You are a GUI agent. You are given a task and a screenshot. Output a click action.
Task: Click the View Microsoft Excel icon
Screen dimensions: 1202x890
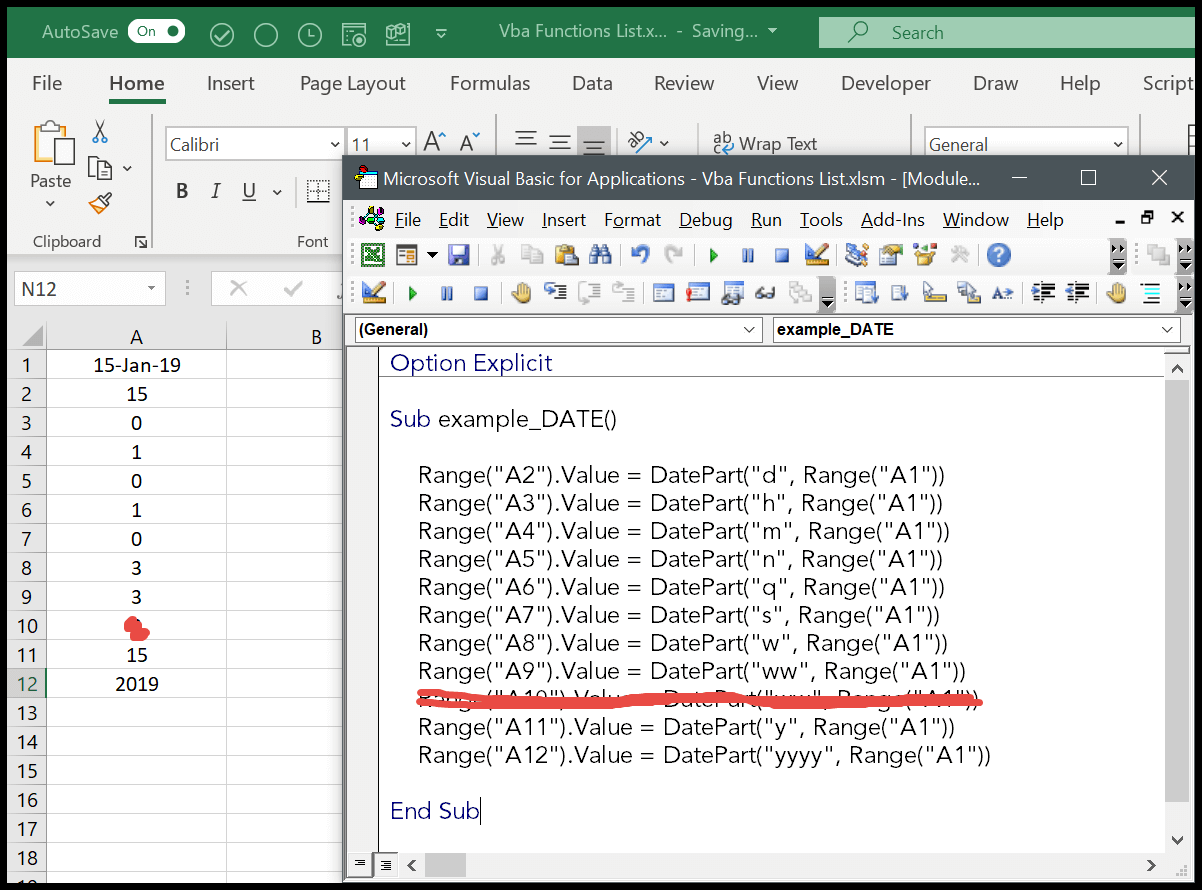tap(373, 255)
